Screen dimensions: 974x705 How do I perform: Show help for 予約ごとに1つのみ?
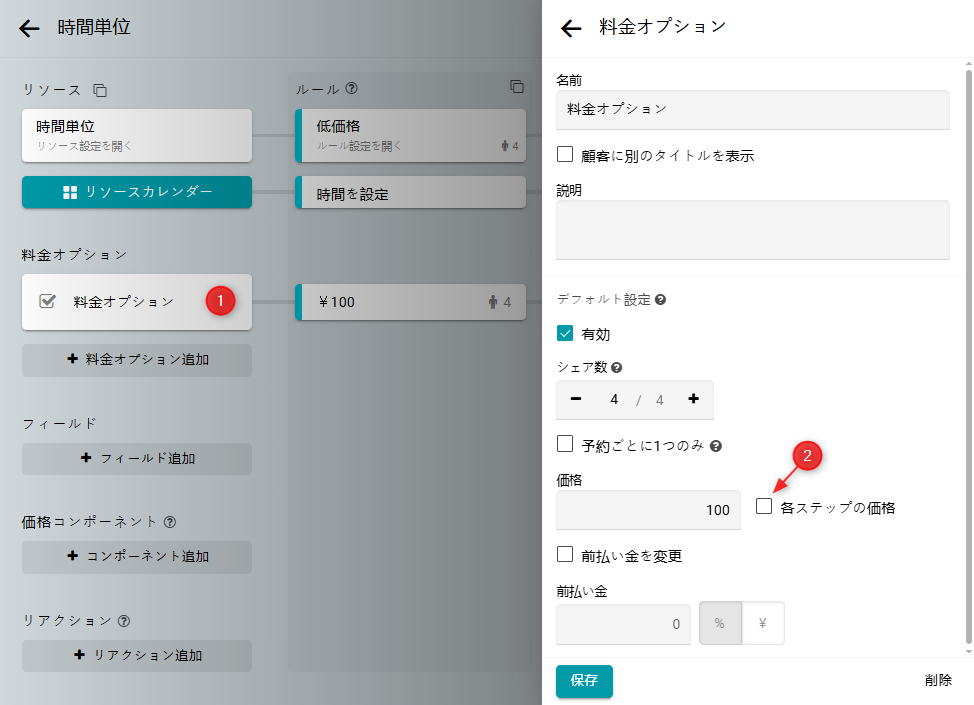click(716, 446)
